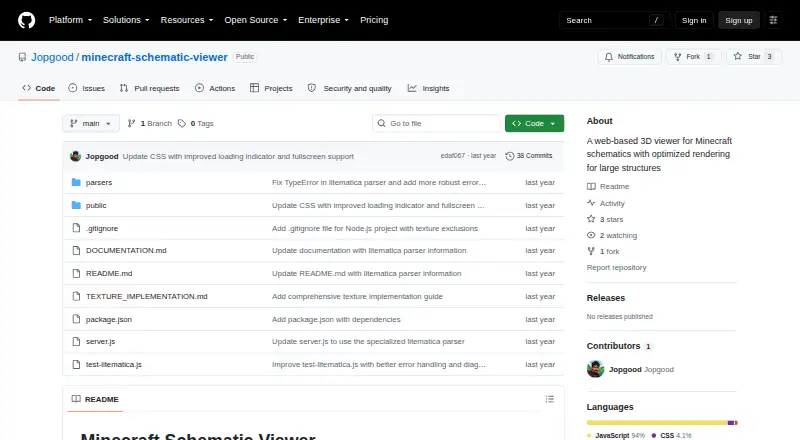This screenshot has height=440, width=800.
Task: Click the Sign up button
Action: 739,20
